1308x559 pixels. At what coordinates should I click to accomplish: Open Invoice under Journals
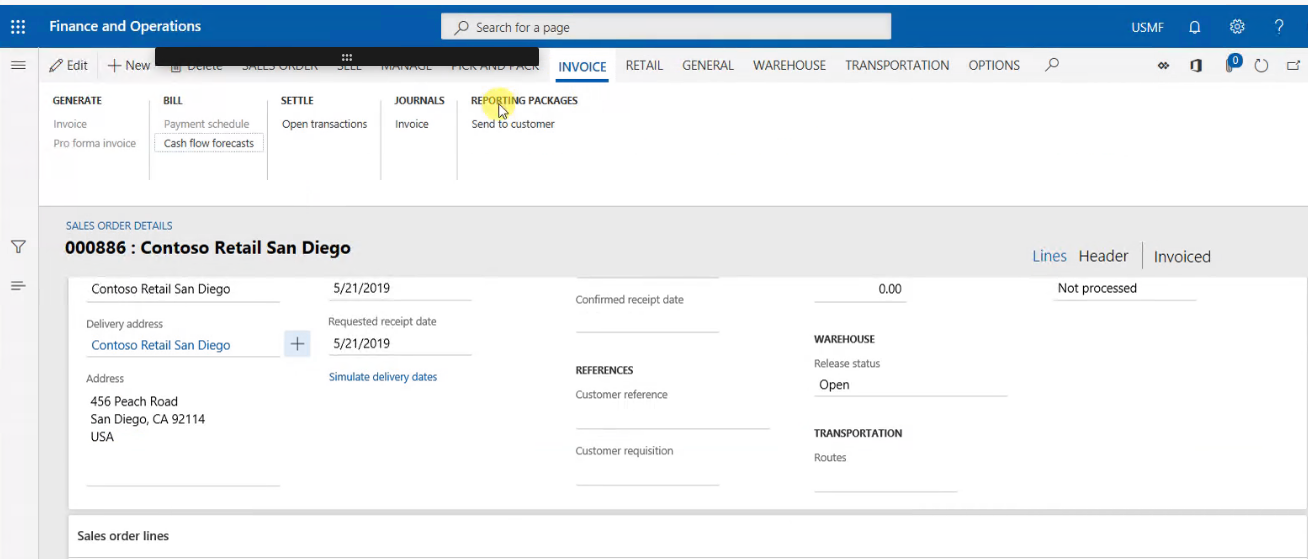412,124
